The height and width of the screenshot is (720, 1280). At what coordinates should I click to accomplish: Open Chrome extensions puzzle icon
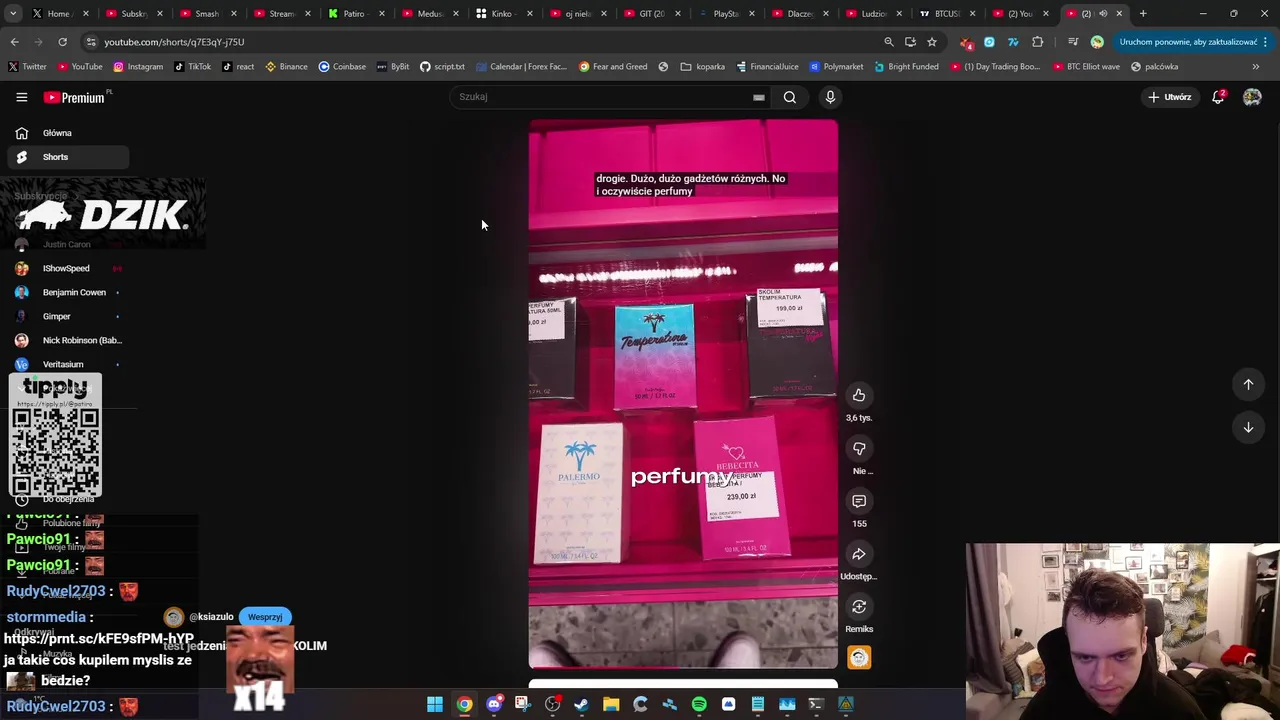point(1037,42)
